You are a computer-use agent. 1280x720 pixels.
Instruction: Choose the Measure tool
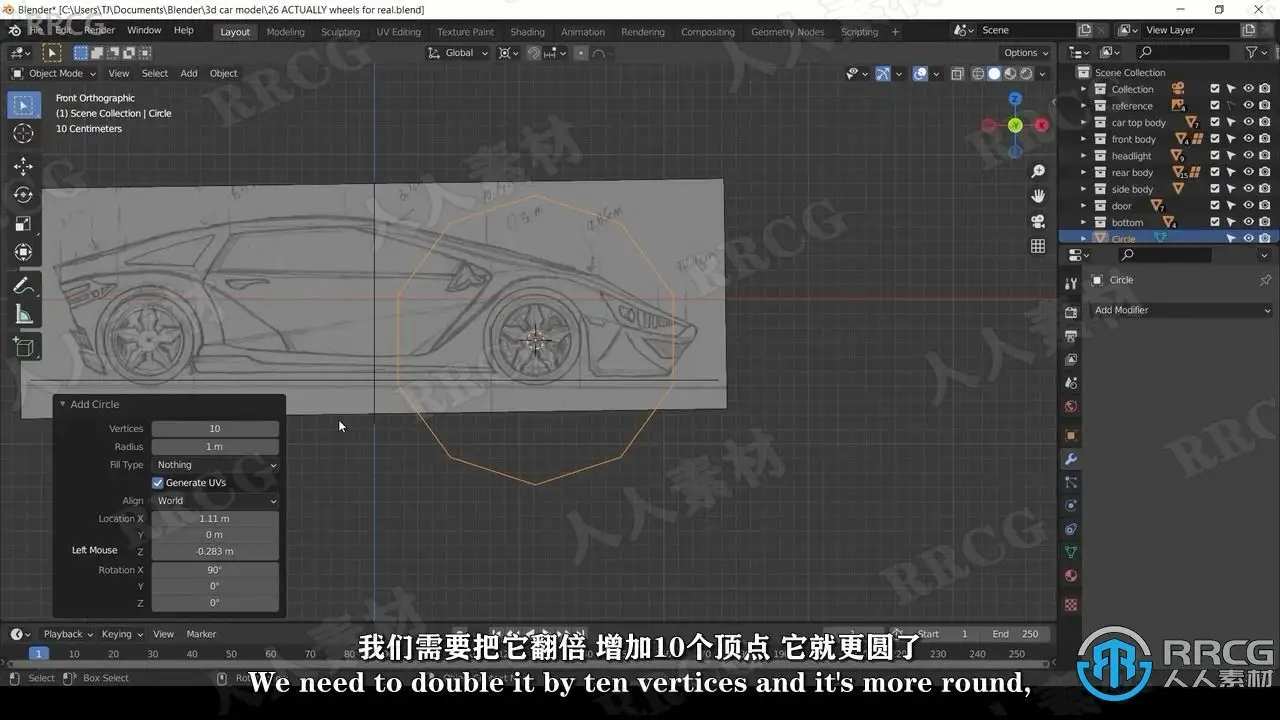point(23,315)
